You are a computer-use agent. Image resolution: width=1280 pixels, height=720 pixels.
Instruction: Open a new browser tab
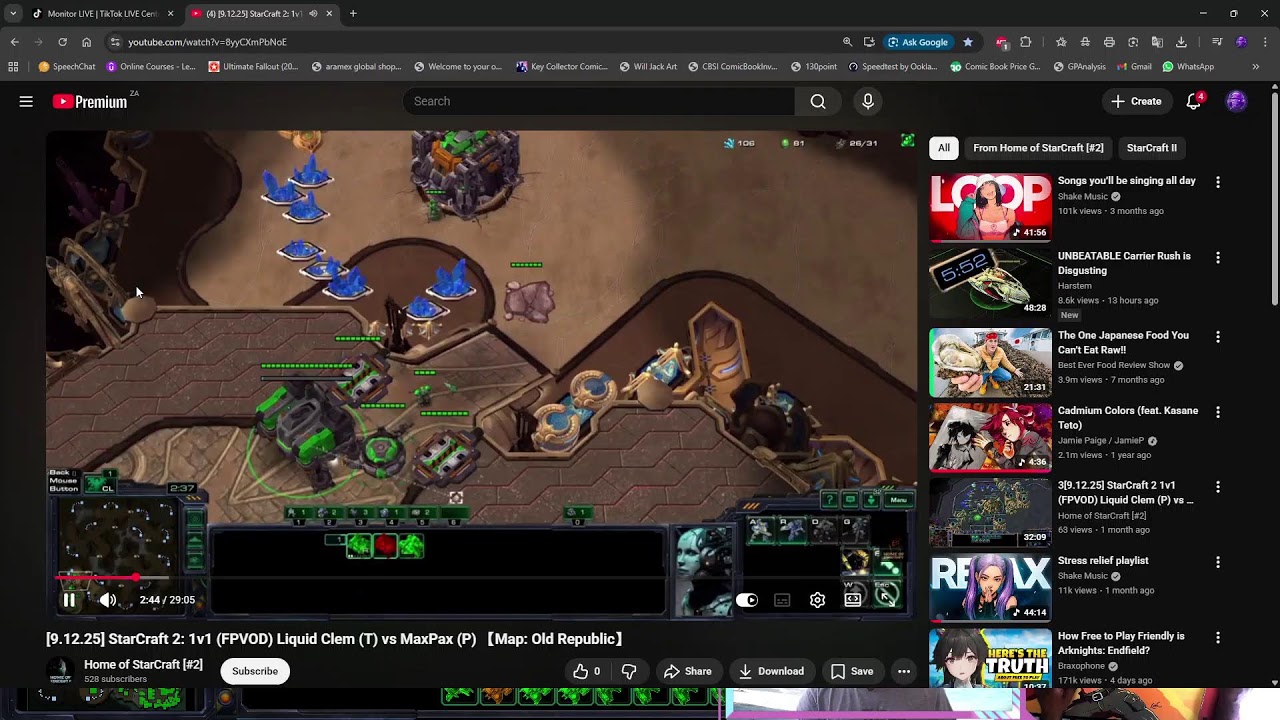[x=353, y=14]
